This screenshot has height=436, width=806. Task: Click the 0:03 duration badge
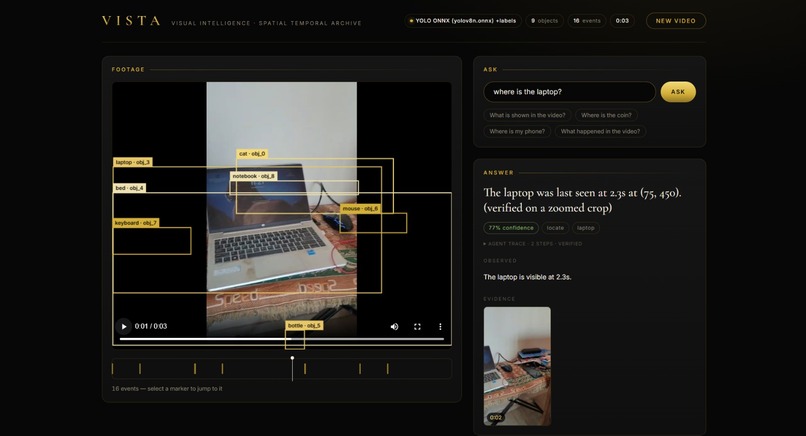[x=622, y=21]
